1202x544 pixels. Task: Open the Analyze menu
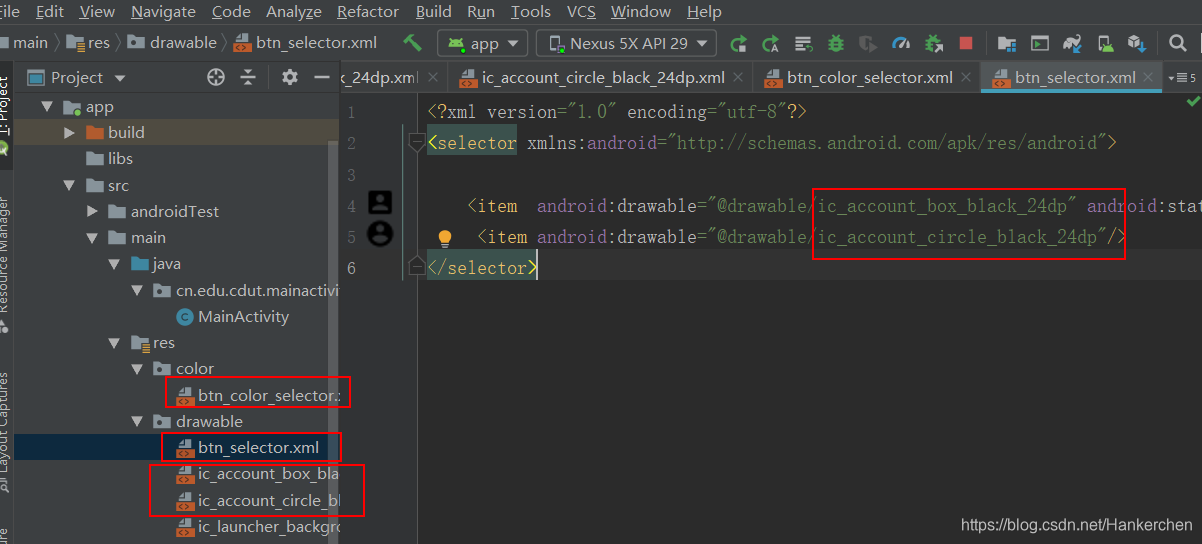point(294,12)
